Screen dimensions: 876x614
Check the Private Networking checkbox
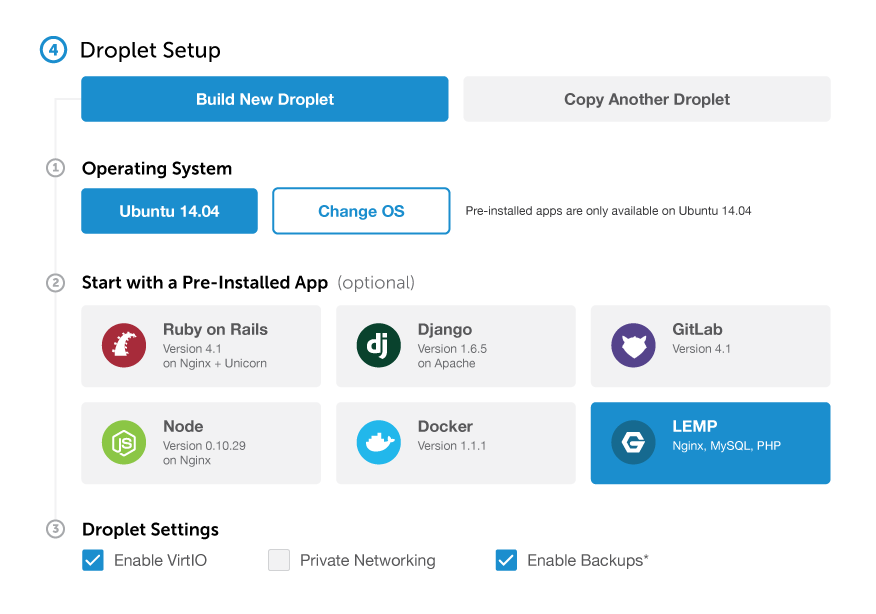coord(279,560)
